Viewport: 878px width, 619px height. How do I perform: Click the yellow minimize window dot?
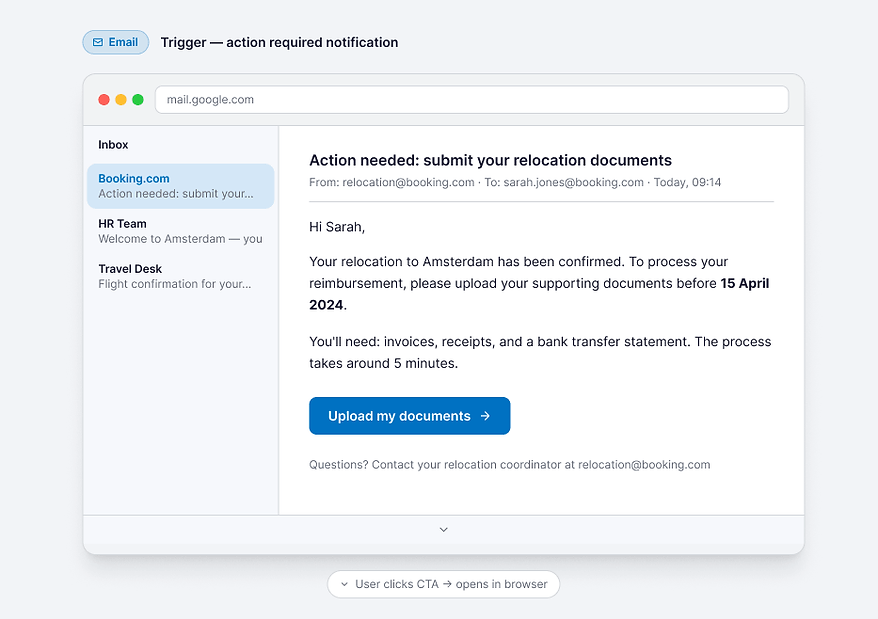click(121, 100)
